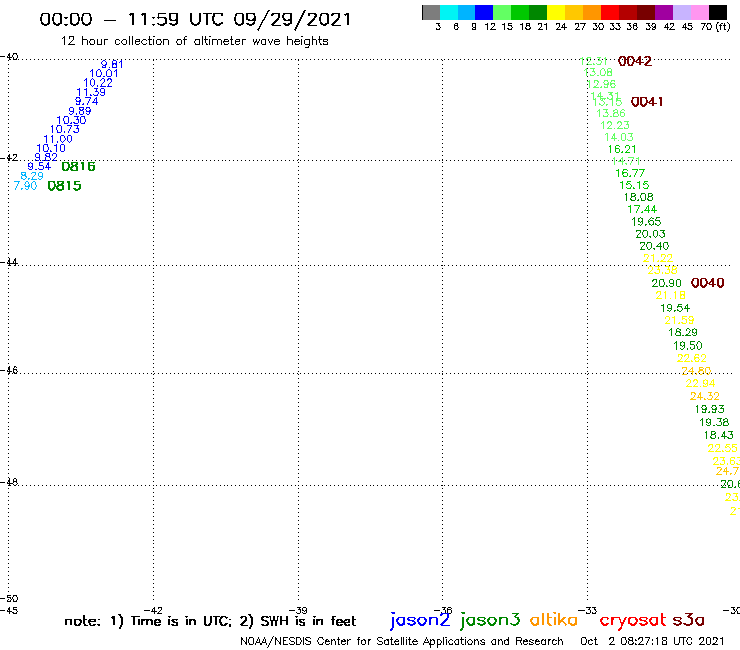Viewport: 740px width, 650px height.
Task: Select the wave height "10.01"
Action: click(x=104, y=73)
